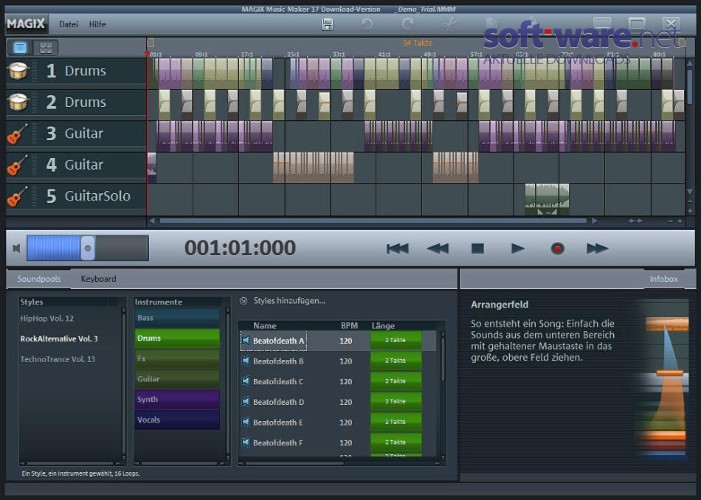Select the Fx instrument
This screenshot has height=500, width=701.
click(177, 359)
